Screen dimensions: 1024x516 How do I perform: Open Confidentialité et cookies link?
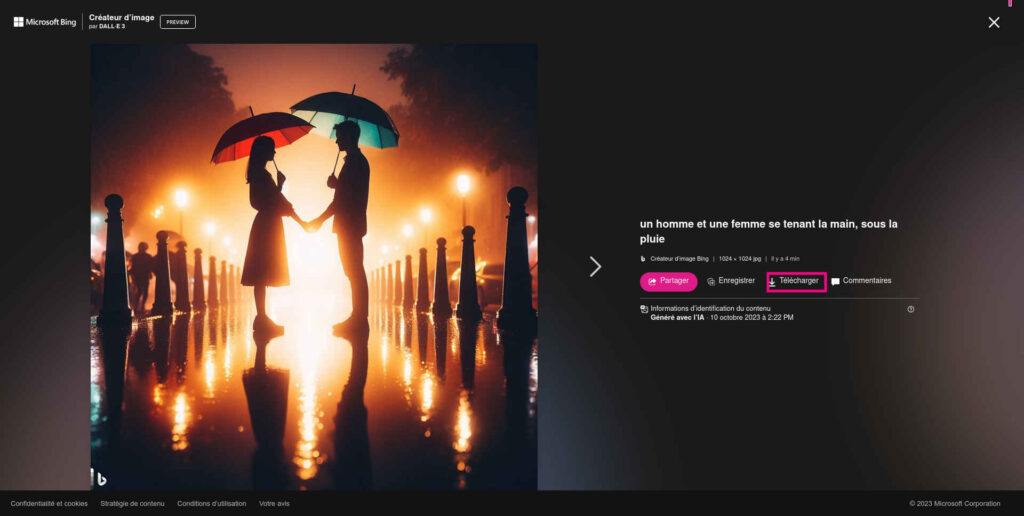49,504
